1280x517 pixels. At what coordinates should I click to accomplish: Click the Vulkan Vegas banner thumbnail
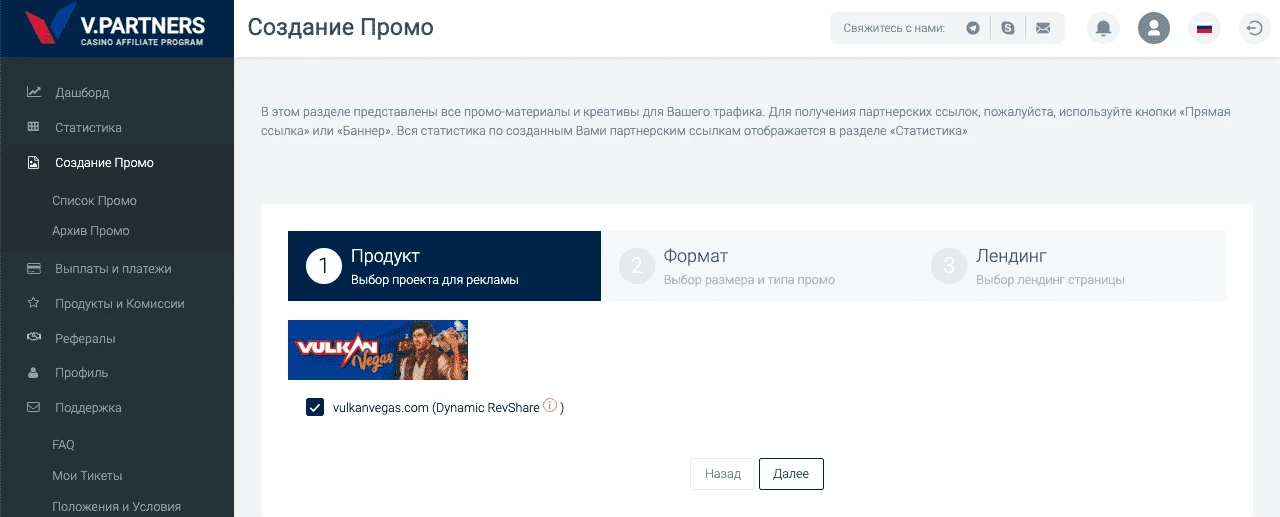coord(378,350)
